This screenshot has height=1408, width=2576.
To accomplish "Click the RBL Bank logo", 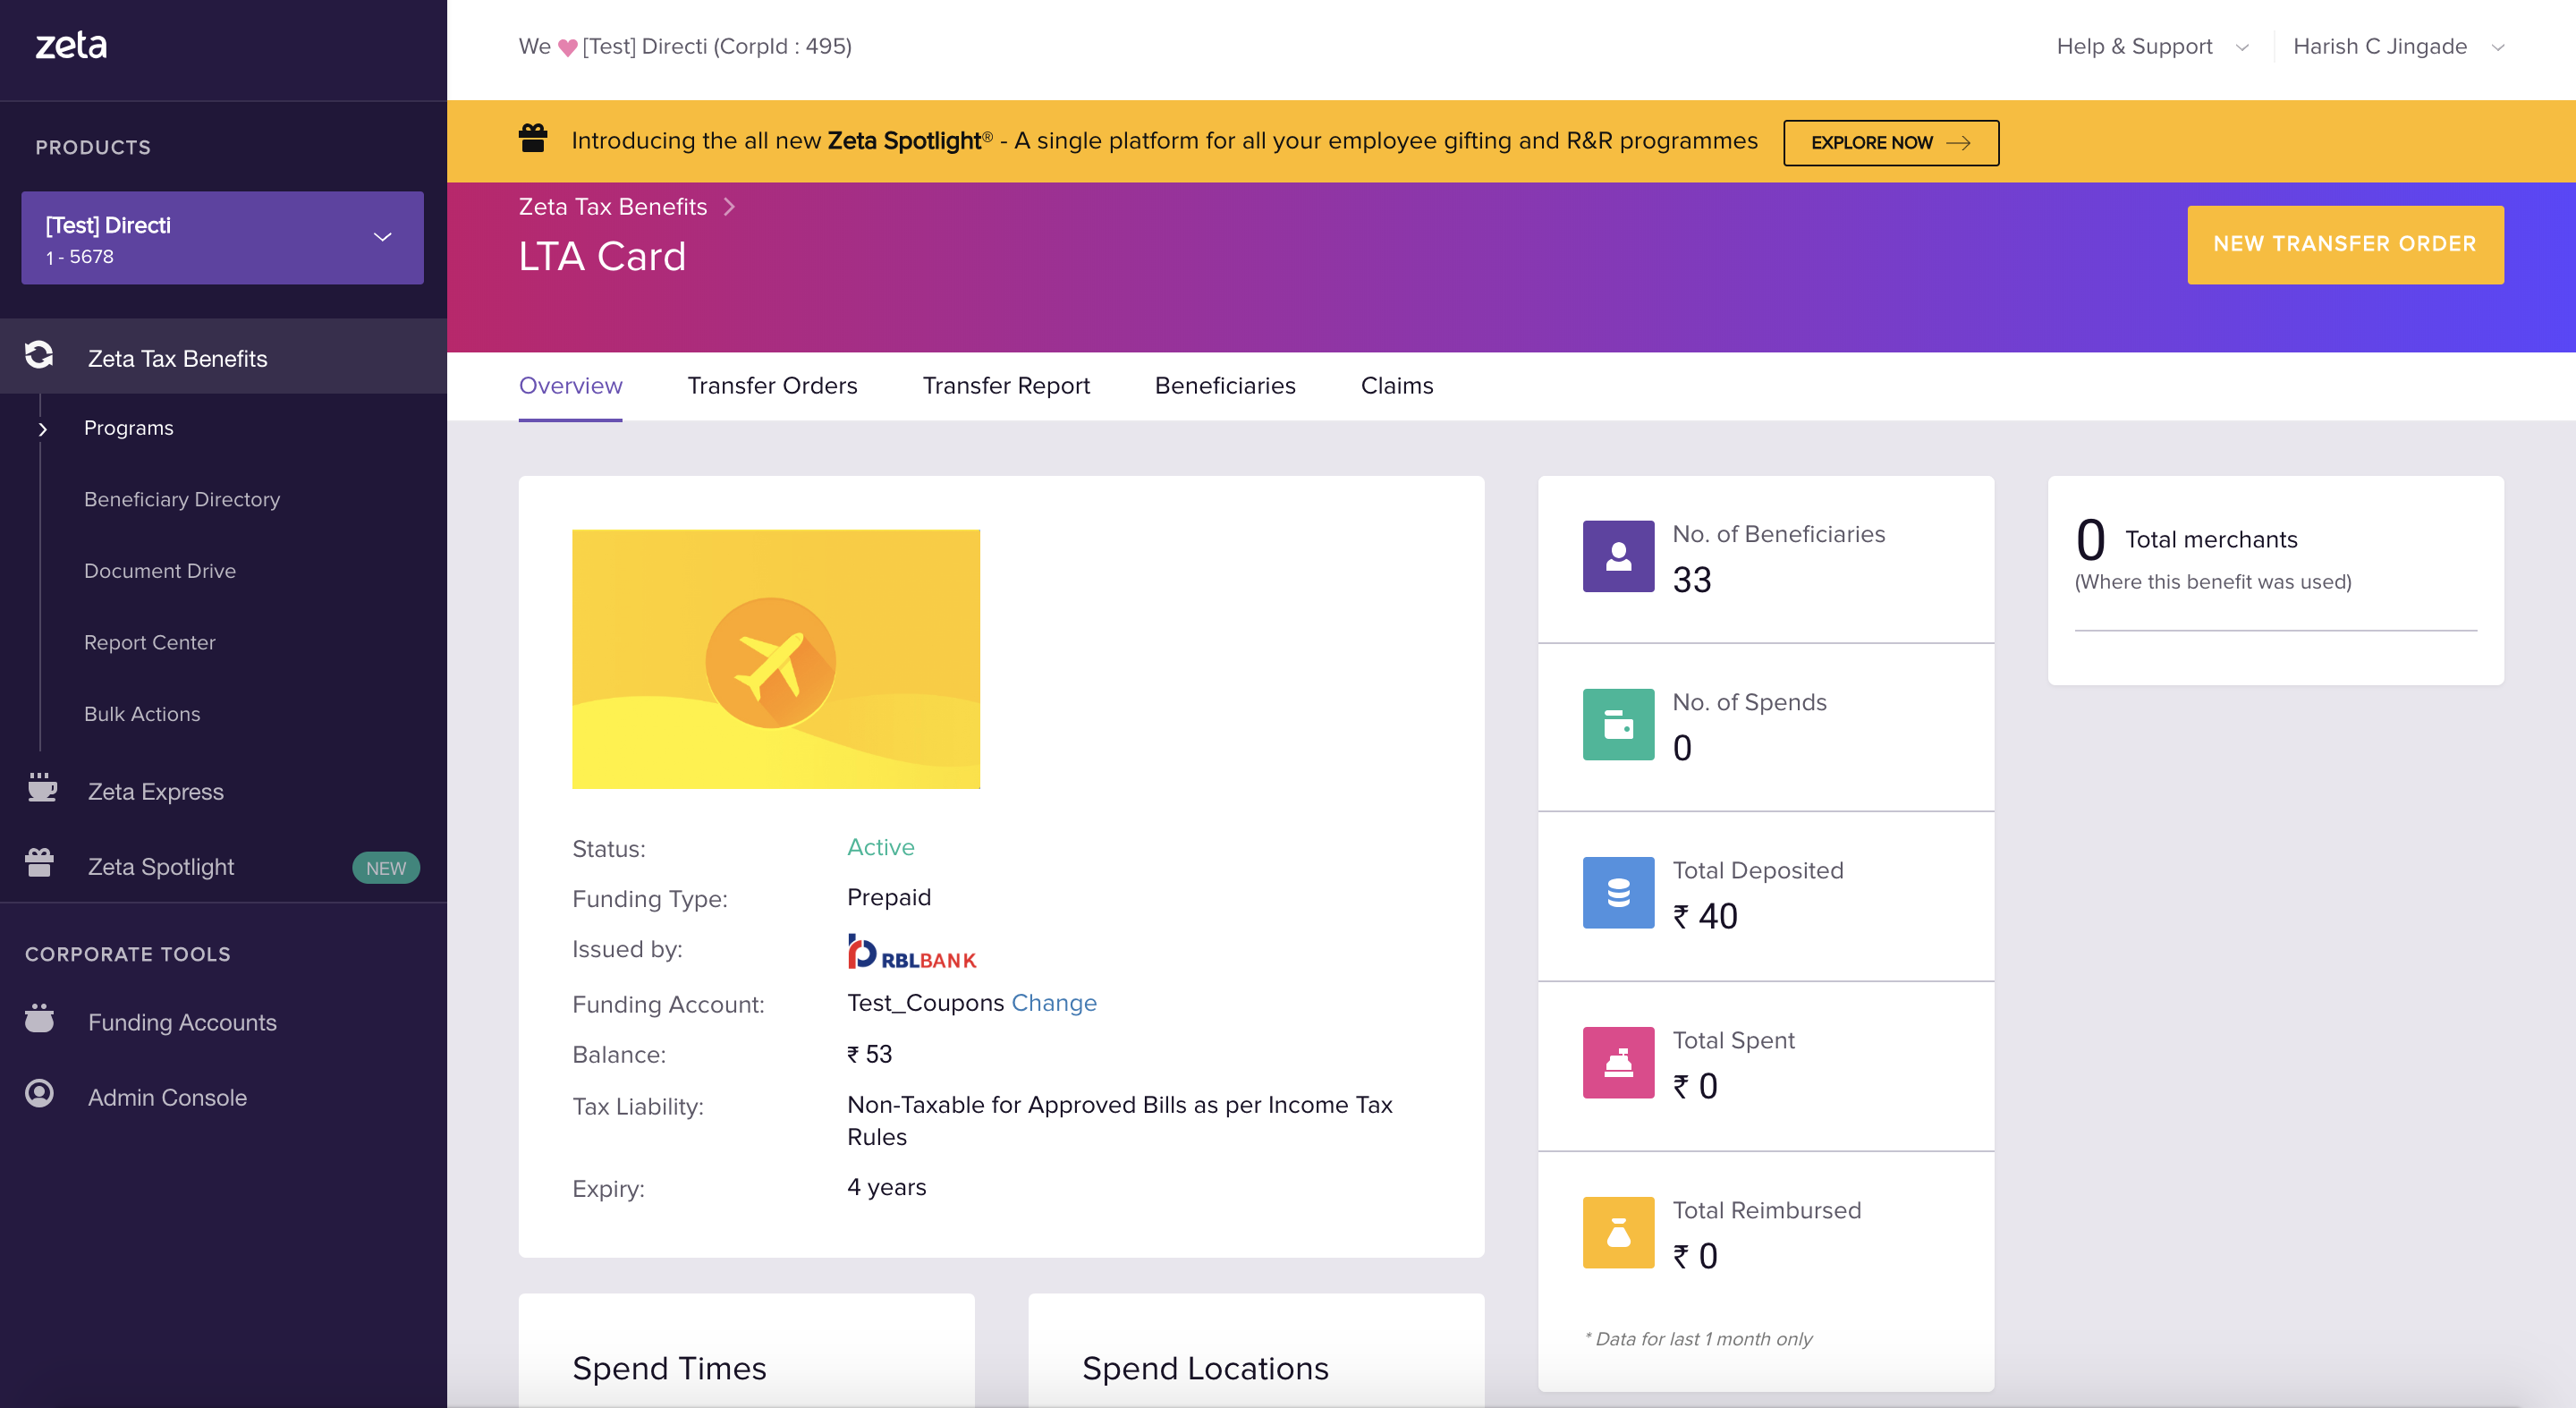I will click(911, 952).
